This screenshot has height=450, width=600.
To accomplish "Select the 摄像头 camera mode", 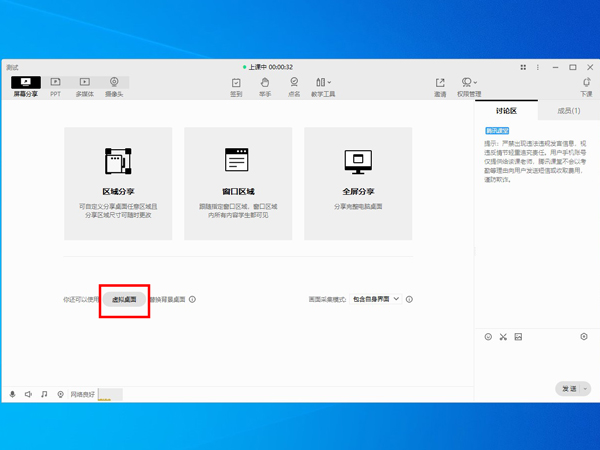I will coord(115,86).
